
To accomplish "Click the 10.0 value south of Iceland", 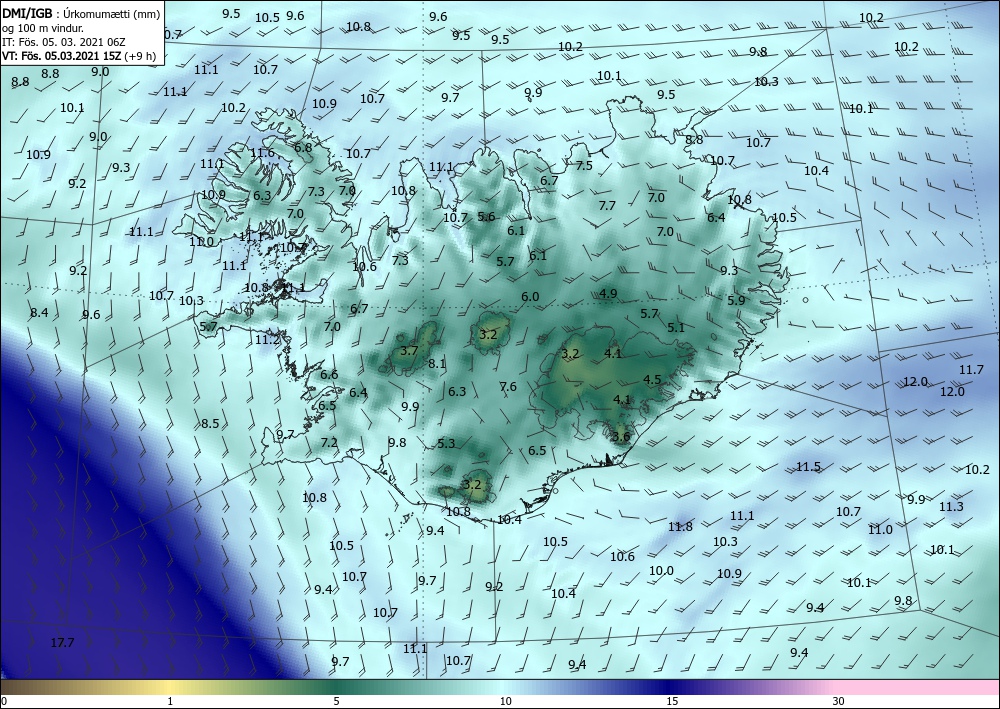I will (661, 571).
